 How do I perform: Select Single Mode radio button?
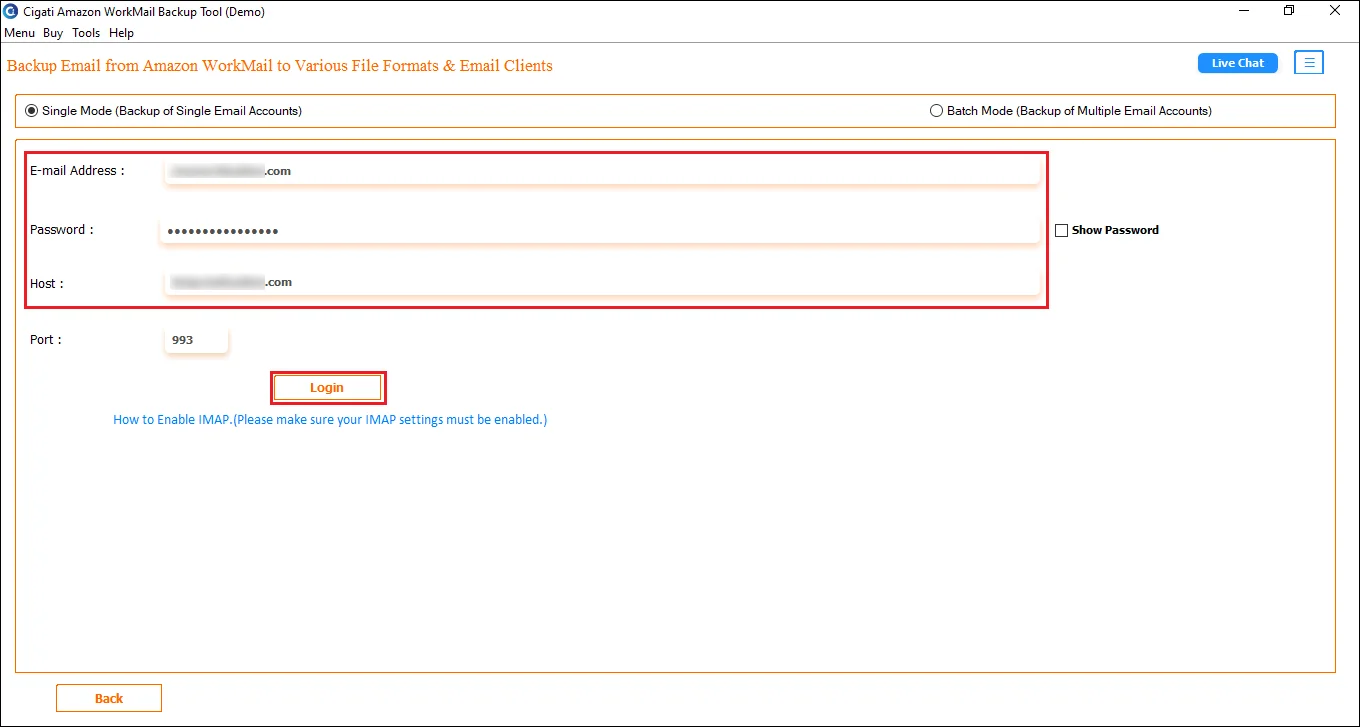pyautogui.click(x=31, y=111)
